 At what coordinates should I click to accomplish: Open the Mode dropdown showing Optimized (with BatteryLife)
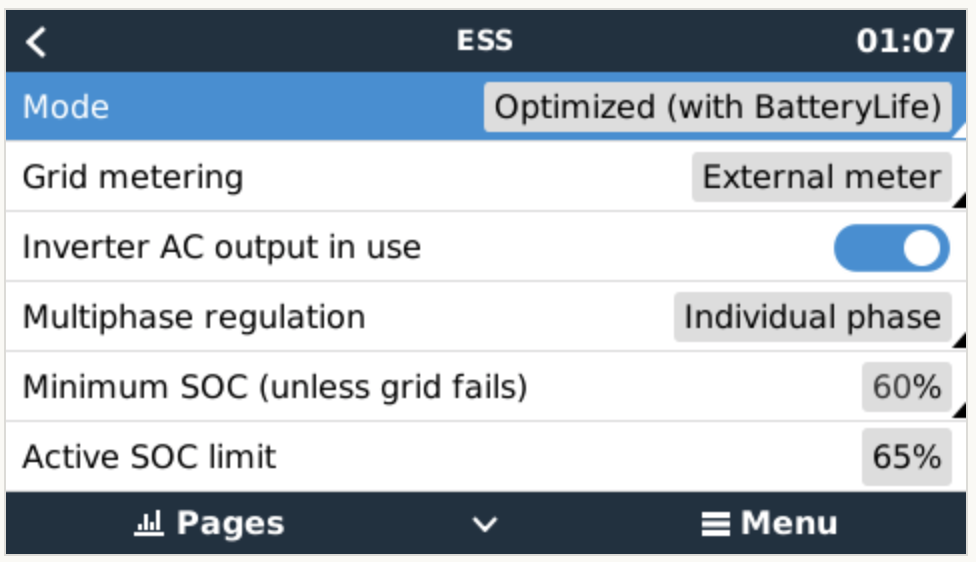[717, 107]
